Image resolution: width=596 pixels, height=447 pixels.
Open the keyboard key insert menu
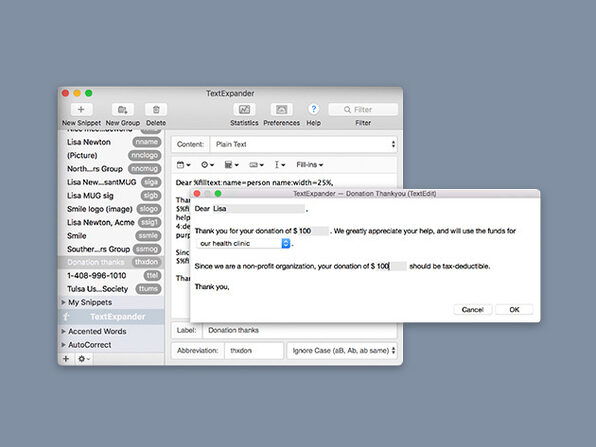click(x=256, y=165)
